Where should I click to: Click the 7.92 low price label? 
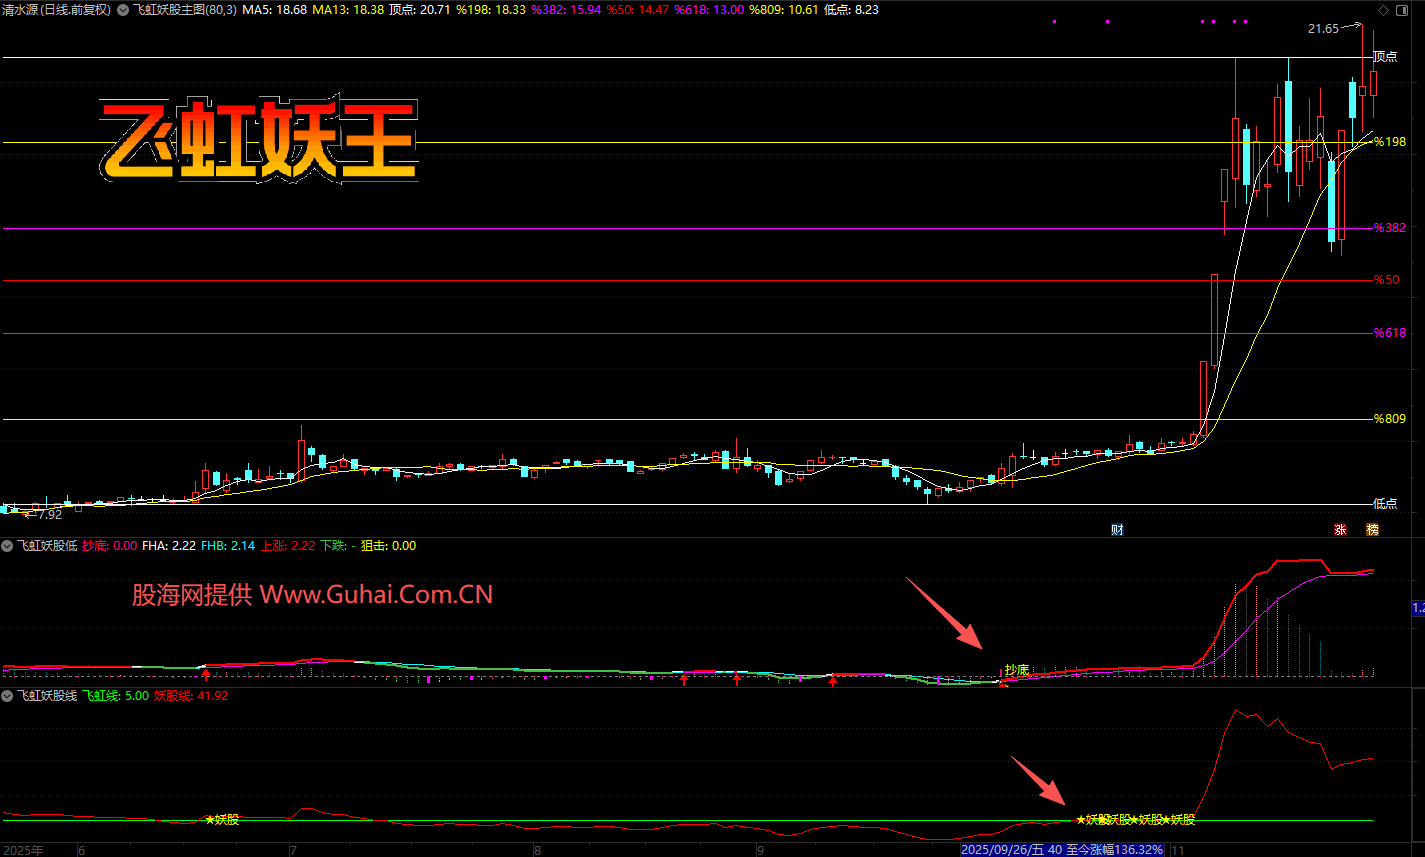pyautogui.click(x=48, y=515)
